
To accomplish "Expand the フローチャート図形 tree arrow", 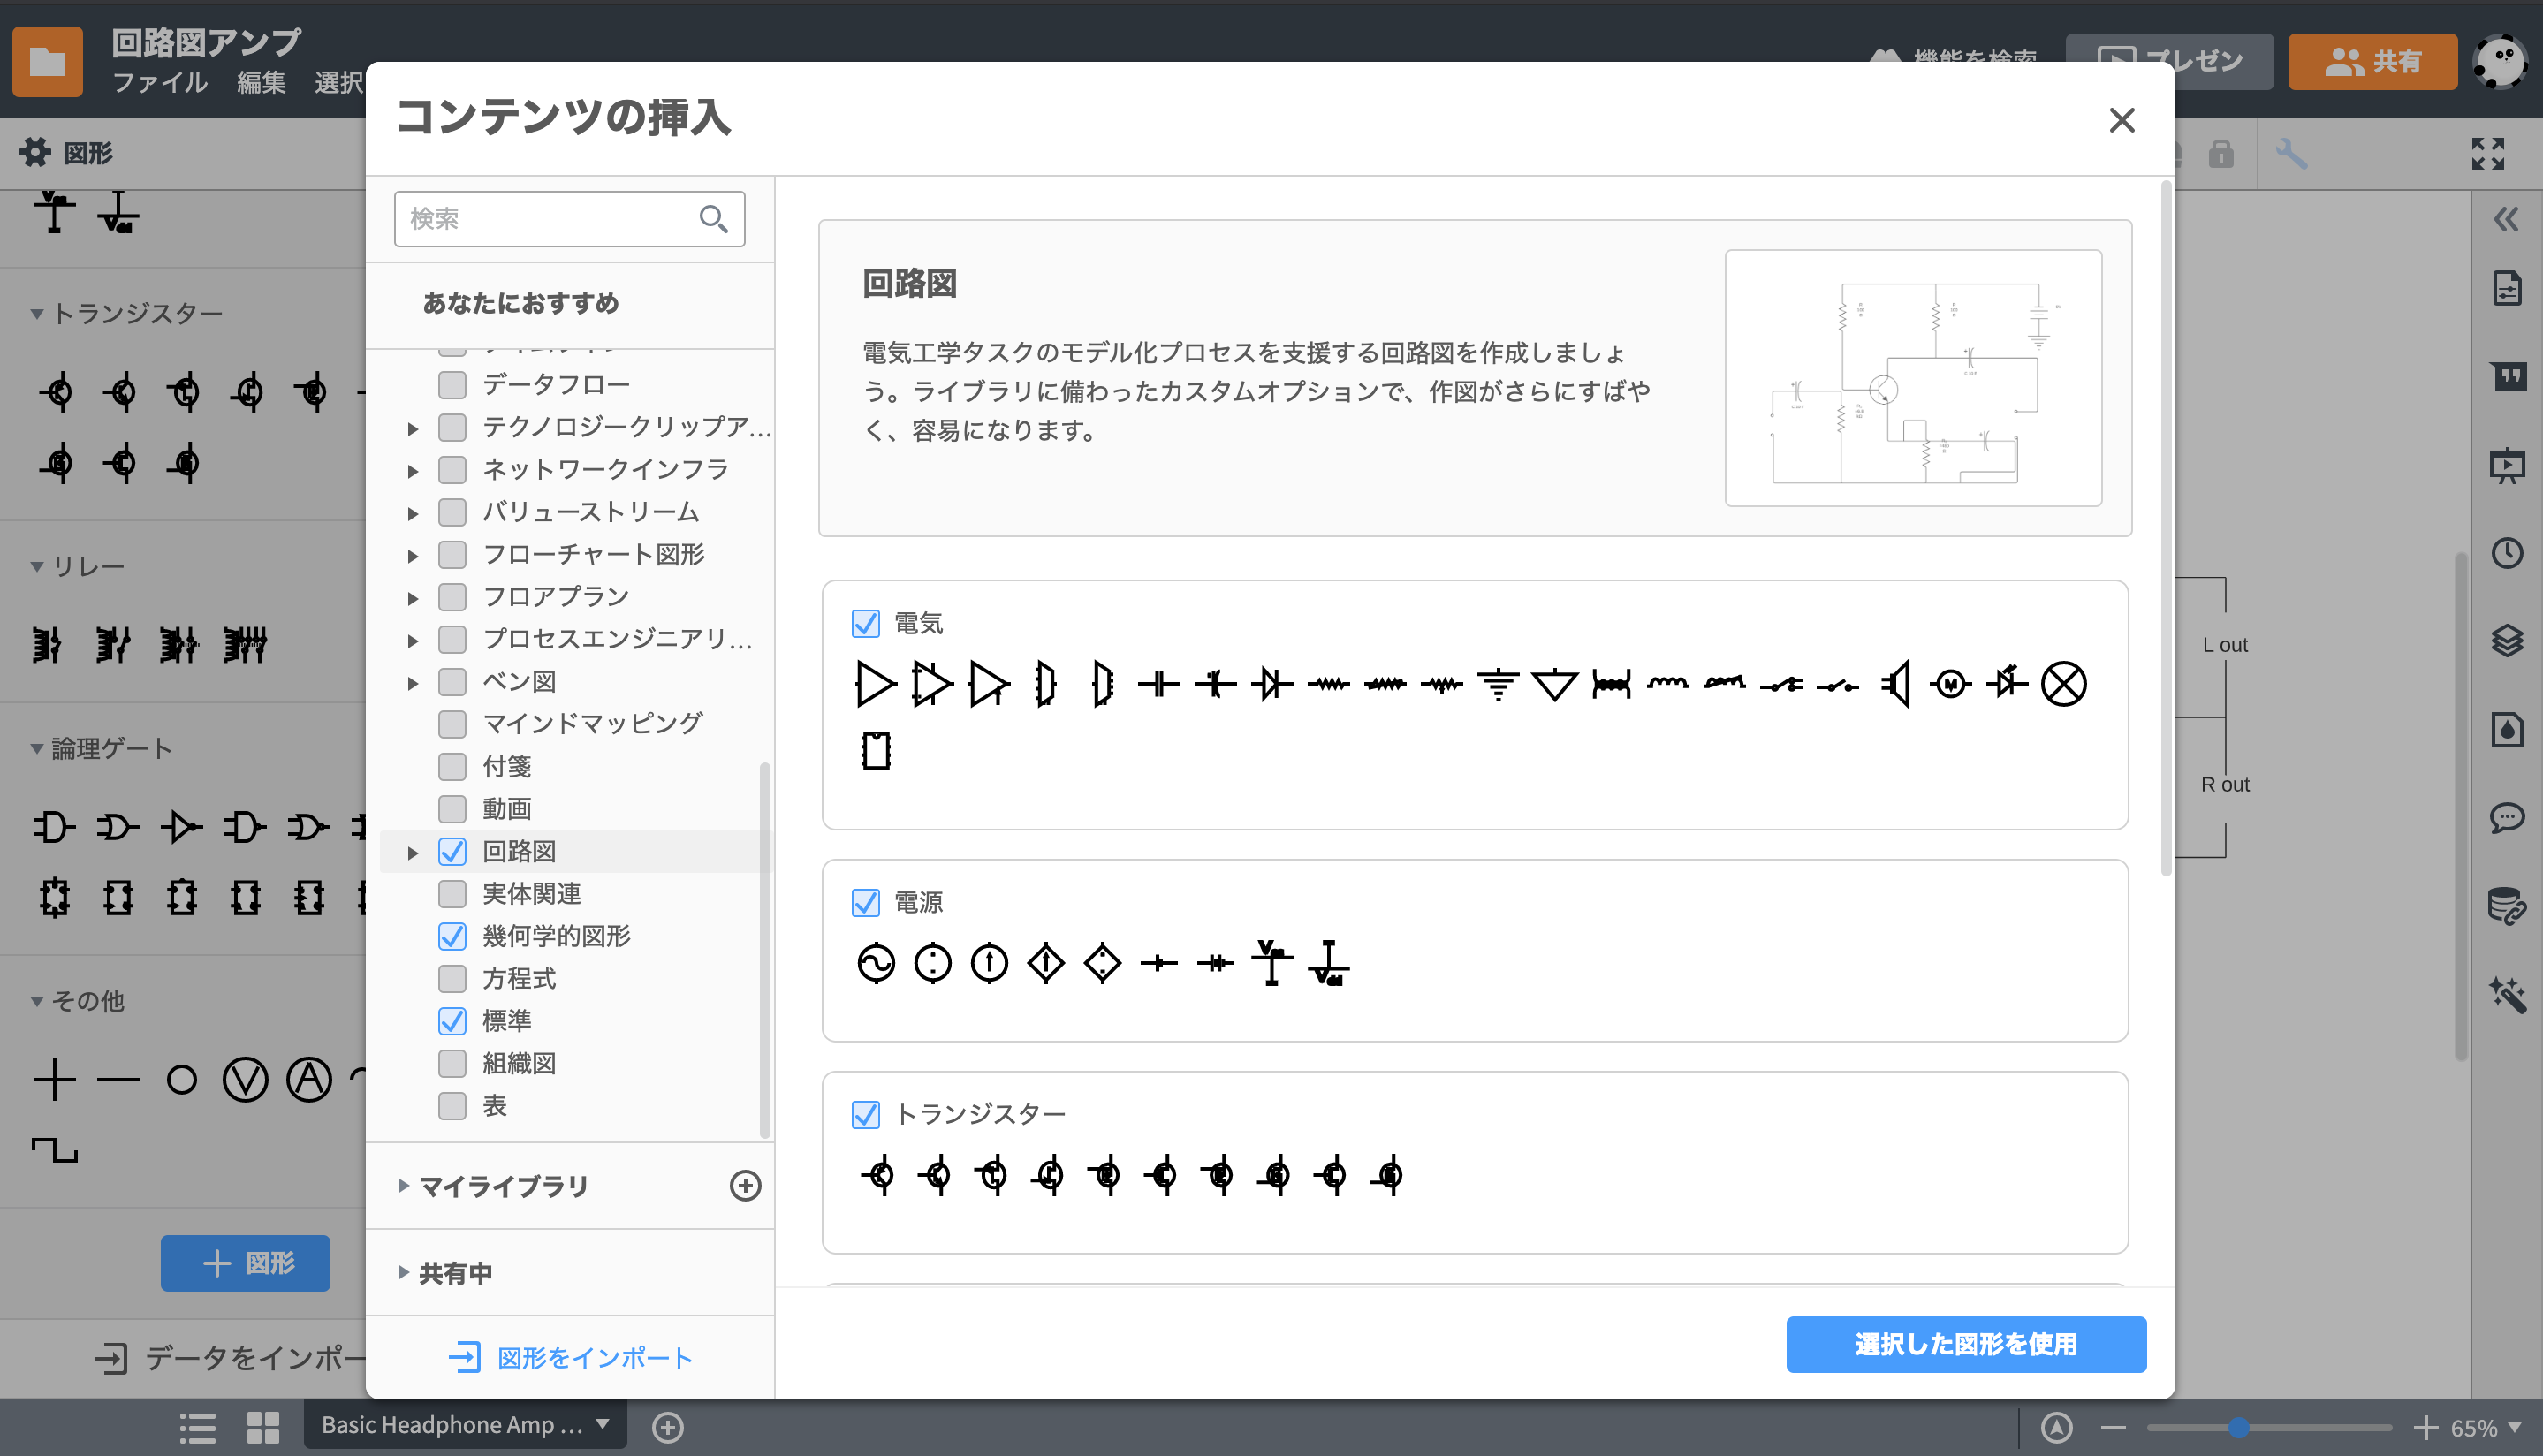I will pyautogui.click(x=412, y=555).
